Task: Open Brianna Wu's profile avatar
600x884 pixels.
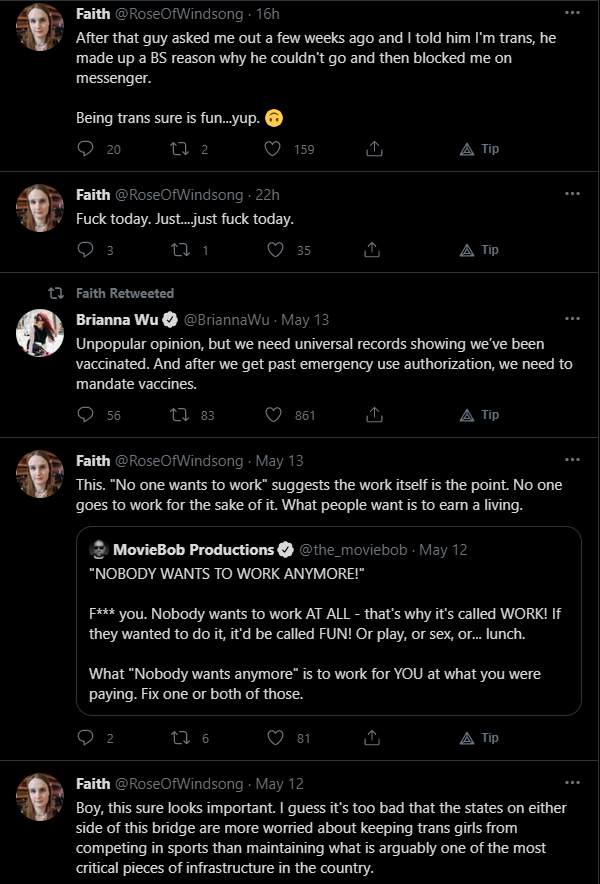Action: point(39,333)
